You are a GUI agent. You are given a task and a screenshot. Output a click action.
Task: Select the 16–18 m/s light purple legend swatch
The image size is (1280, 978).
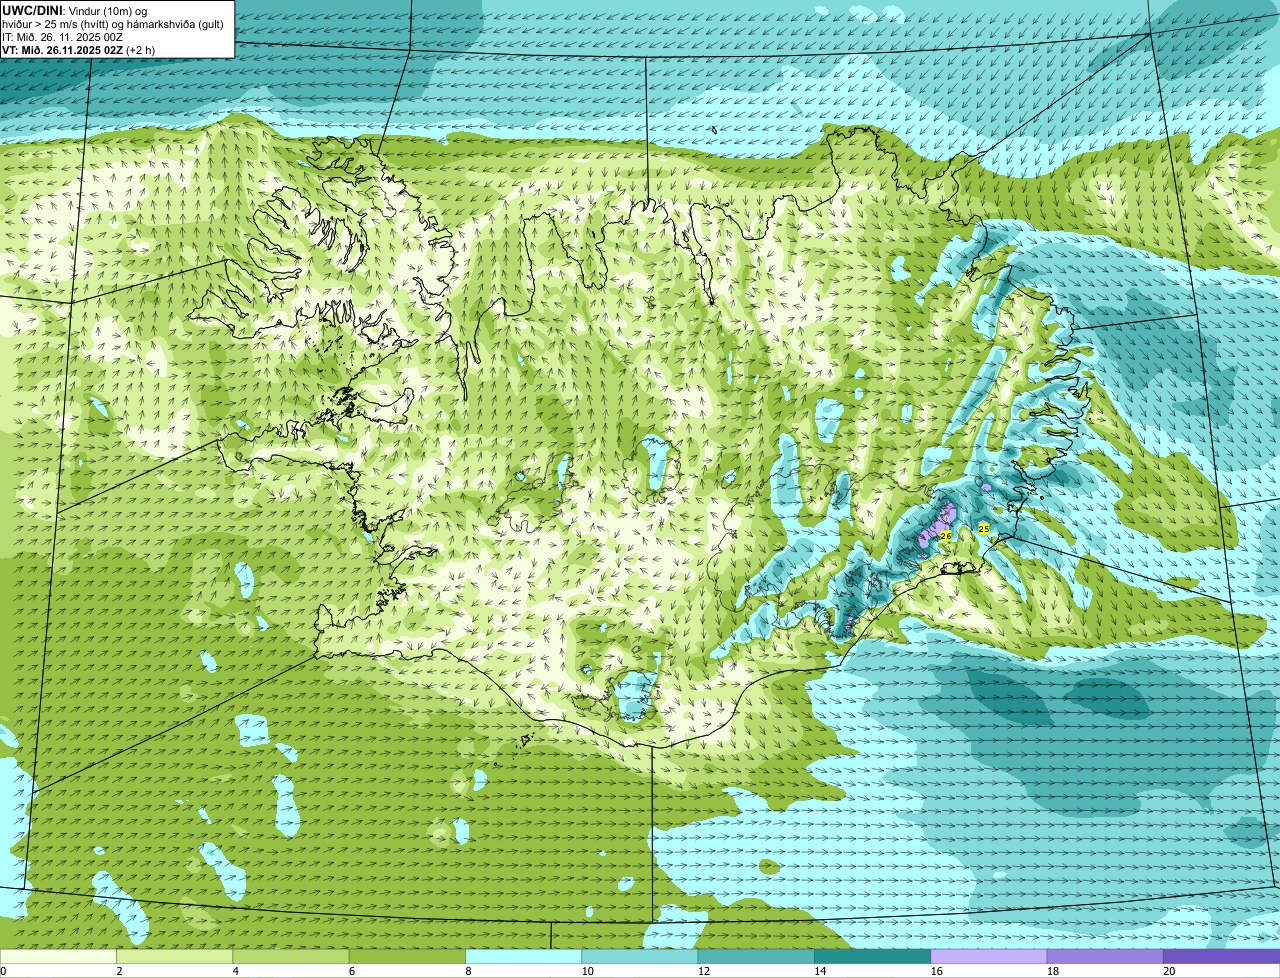pyautogui.click(x=989, y=956)
